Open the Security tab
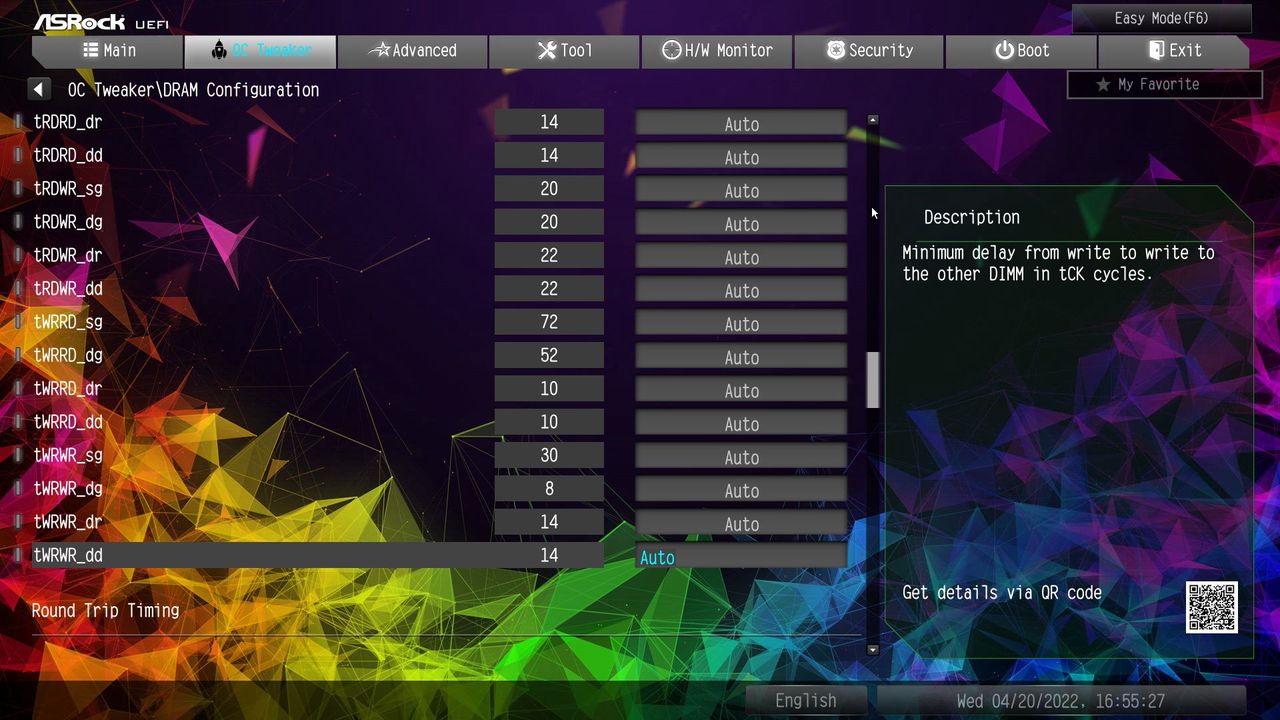The width and height of the screenshot is (1280, 720). (869, 51)
